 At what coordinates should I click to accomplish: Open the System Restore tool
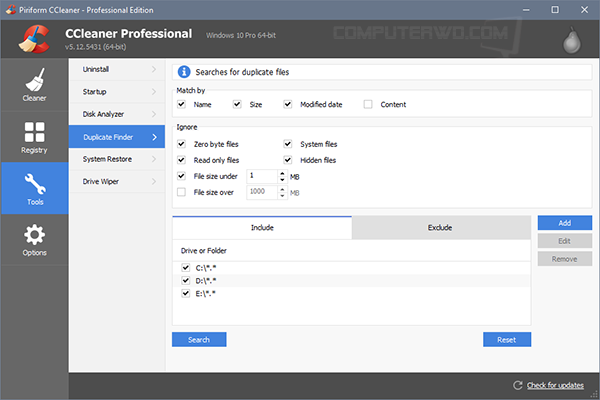tap(117, 159)
